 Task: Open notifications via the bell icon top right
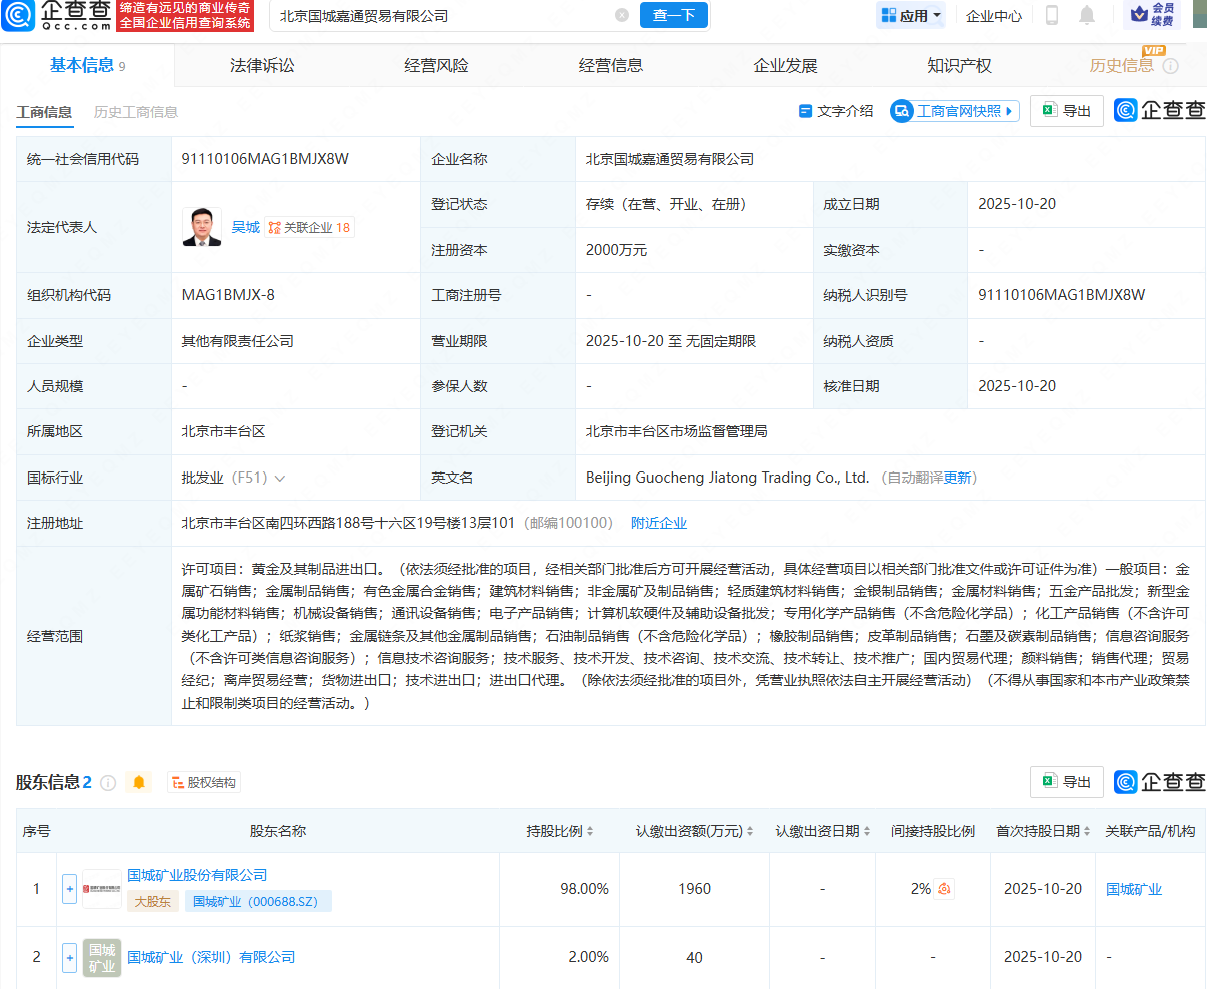point(1086,16)
